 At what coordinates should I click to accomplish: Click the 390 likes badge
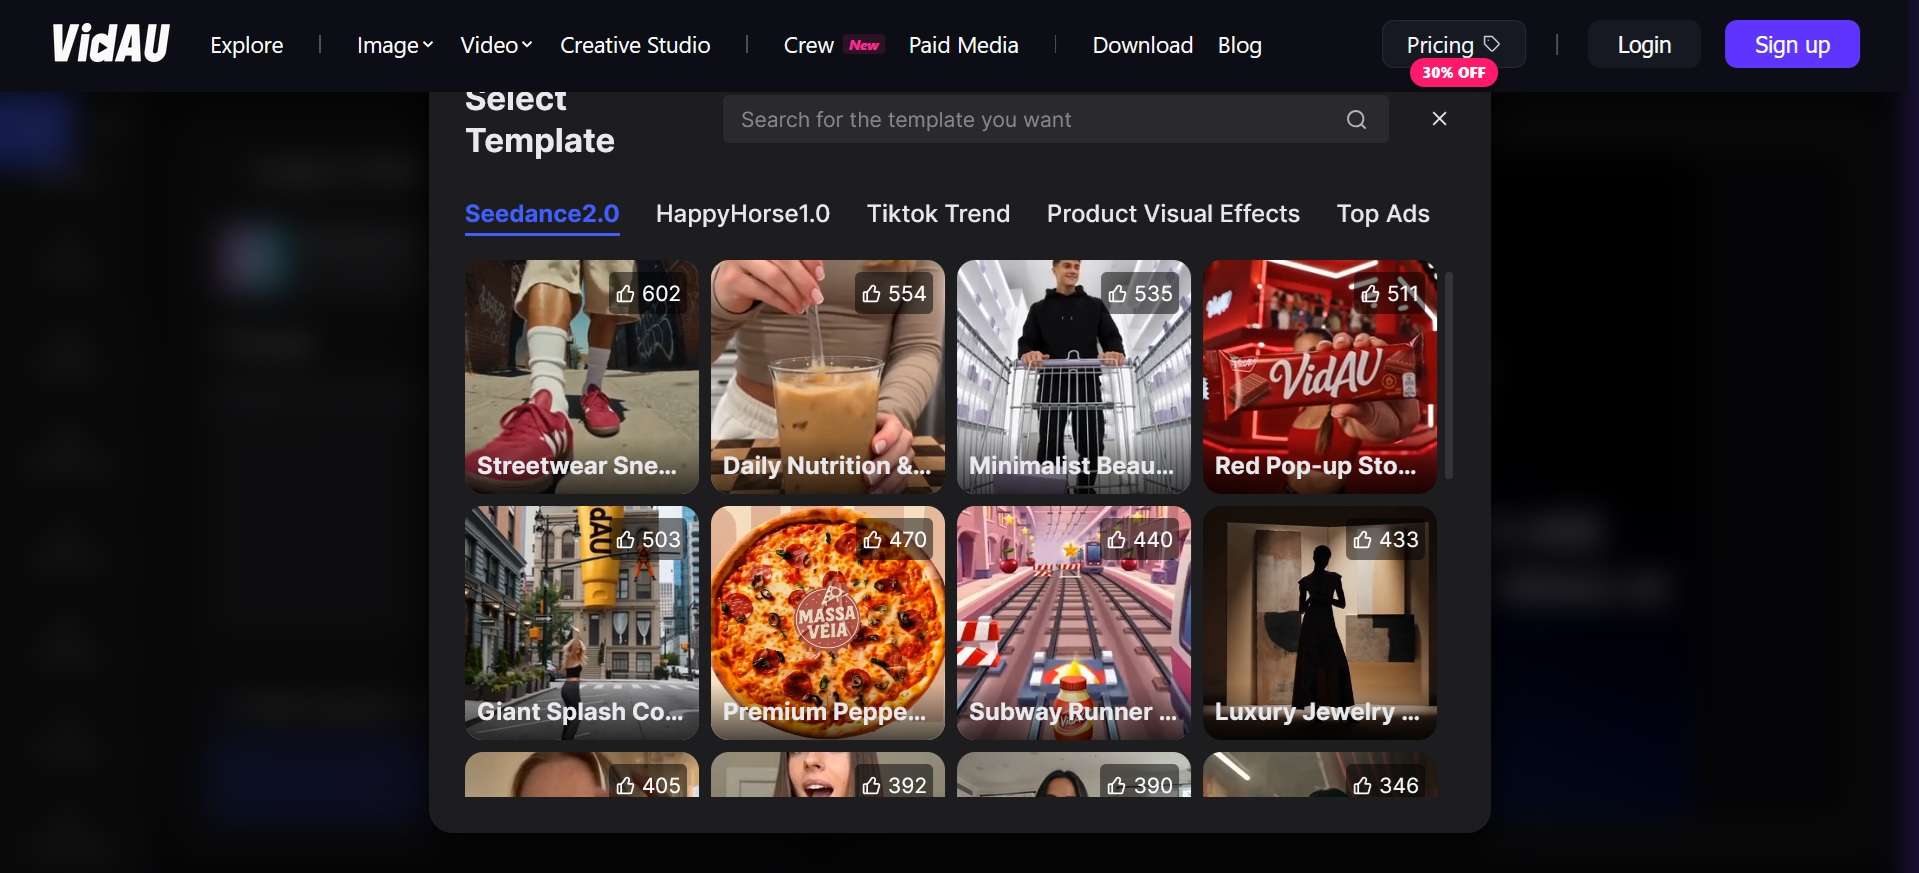tap(1140, 783)
